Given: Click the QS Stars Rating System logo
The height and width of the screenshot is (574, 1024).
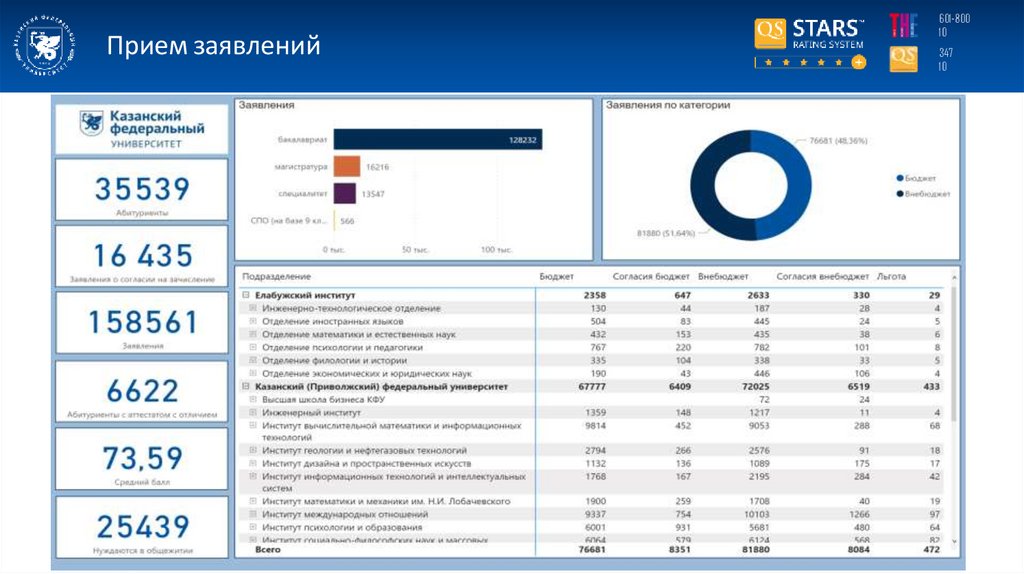Looking at the screenshot, I should click(810, 43).
